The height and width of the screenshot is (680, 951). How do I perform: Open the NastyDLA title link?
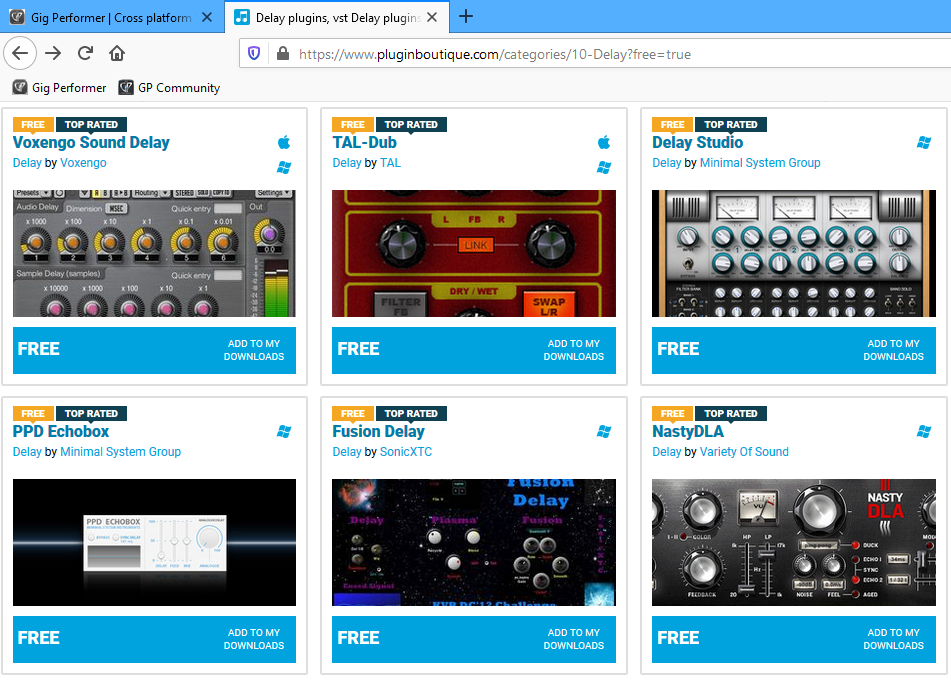pos(688,431)
